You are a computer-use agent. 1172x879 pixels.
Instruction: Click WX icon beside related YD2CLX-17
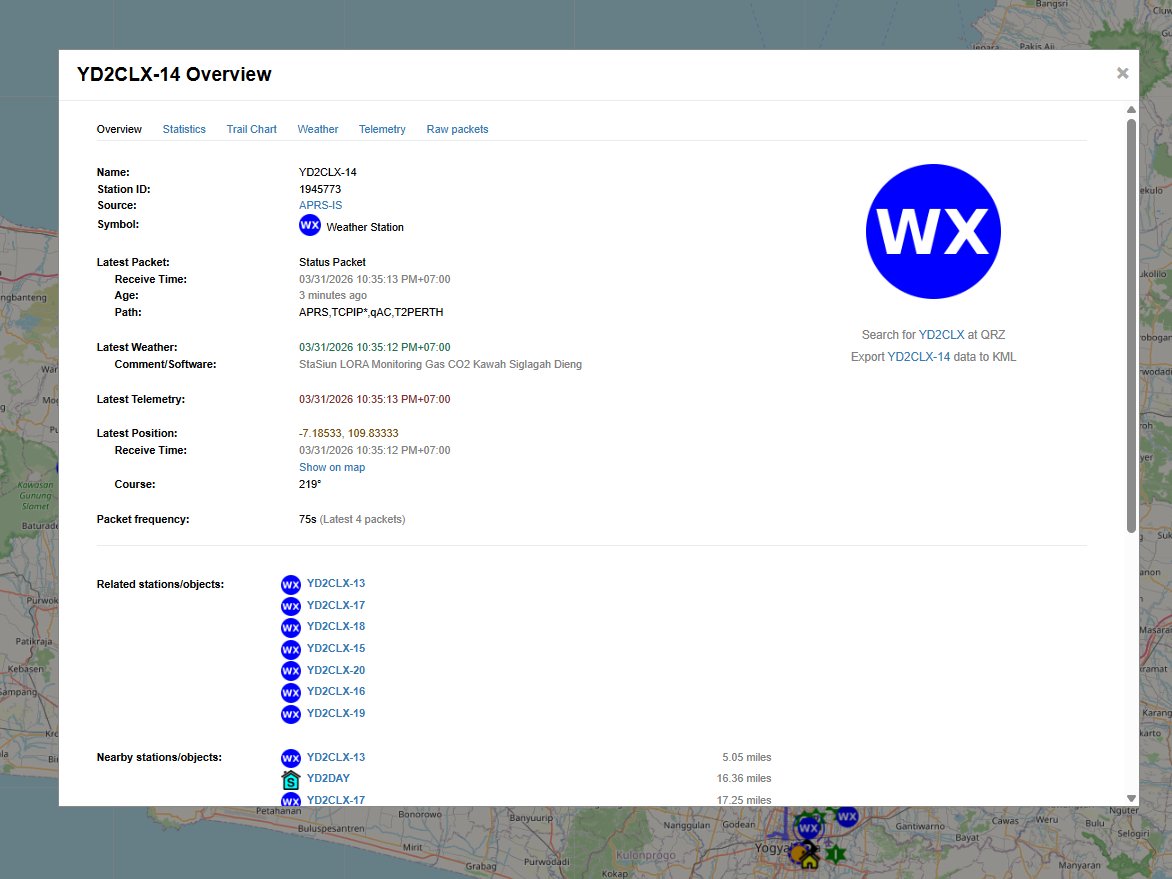point(291,606)
